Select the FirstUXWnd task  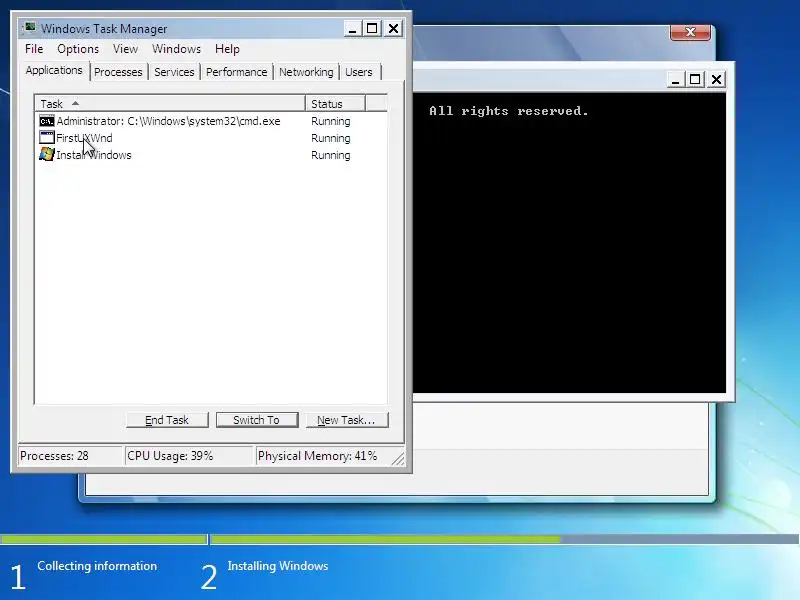pyautogui.click(x=211, y=138)
